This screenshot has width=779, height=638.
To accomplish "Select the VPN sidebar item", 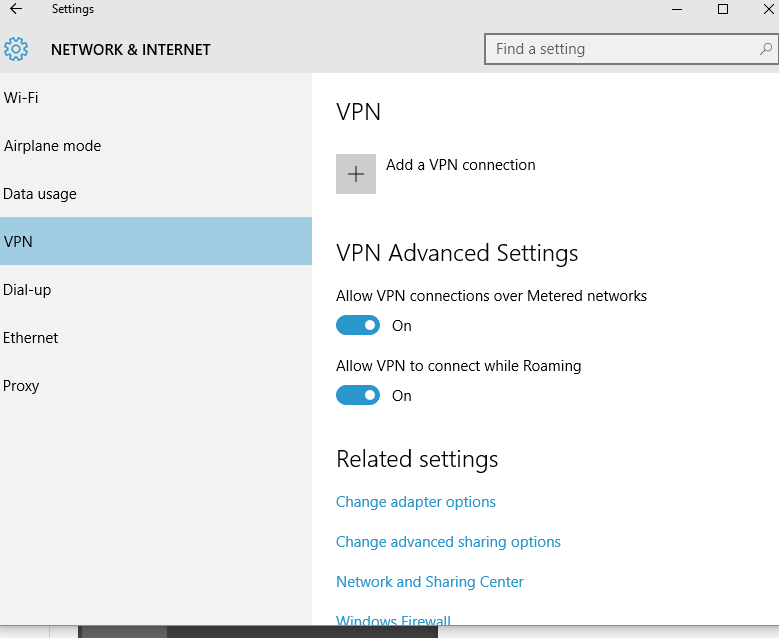I will tap(19, 242).
